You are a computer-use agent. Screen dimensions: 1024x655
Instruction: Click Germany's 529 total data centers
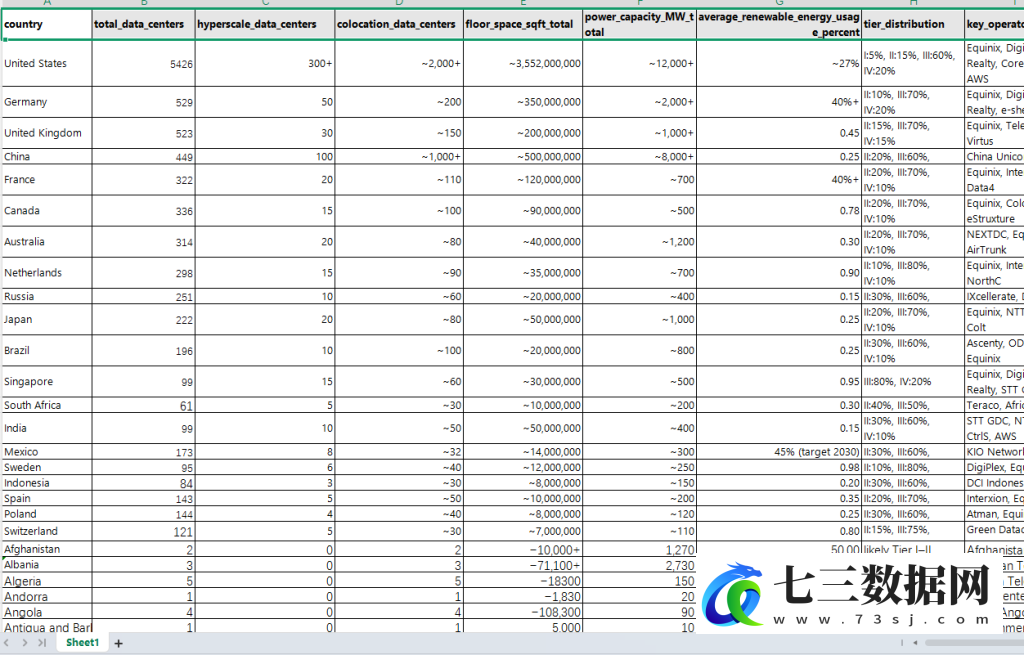click(144, 102)
